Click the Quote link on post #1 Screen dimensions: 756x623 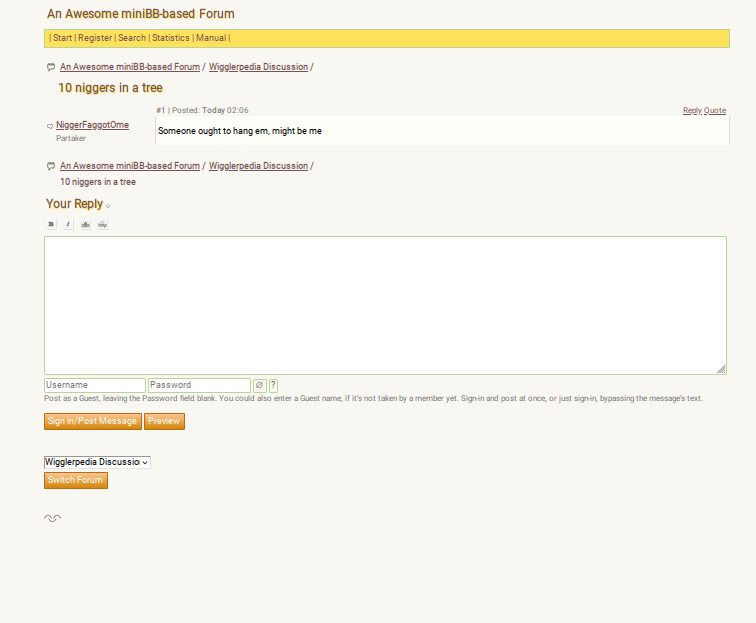pos(715,110)
